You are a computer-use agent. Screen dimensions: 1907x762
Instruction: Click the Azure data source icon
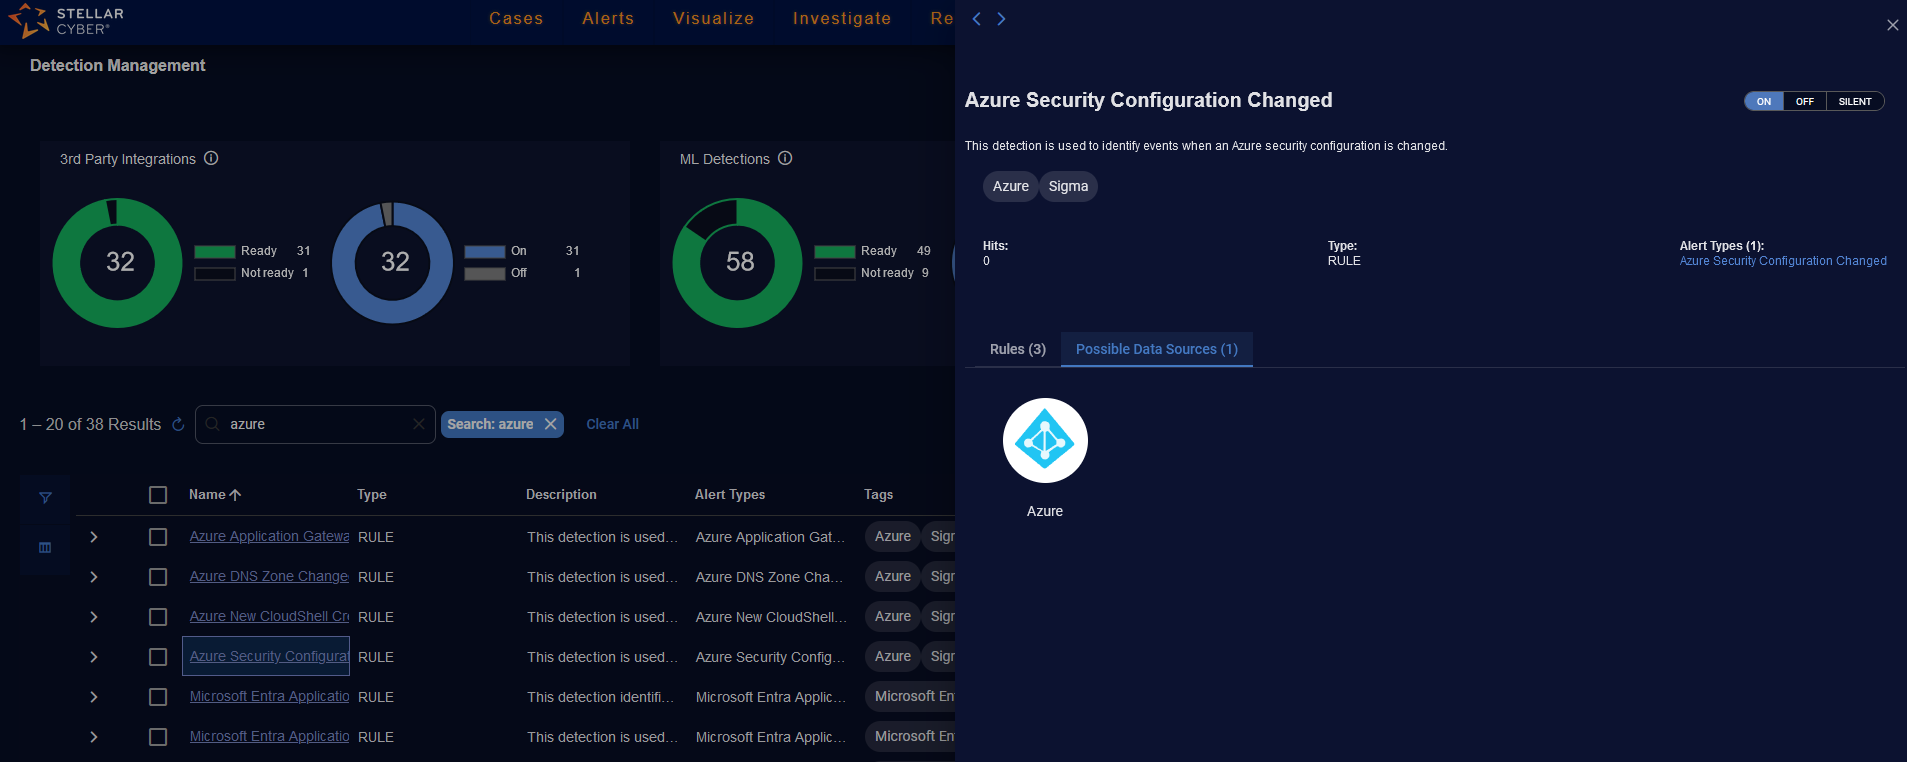(x=1044, y=441)
